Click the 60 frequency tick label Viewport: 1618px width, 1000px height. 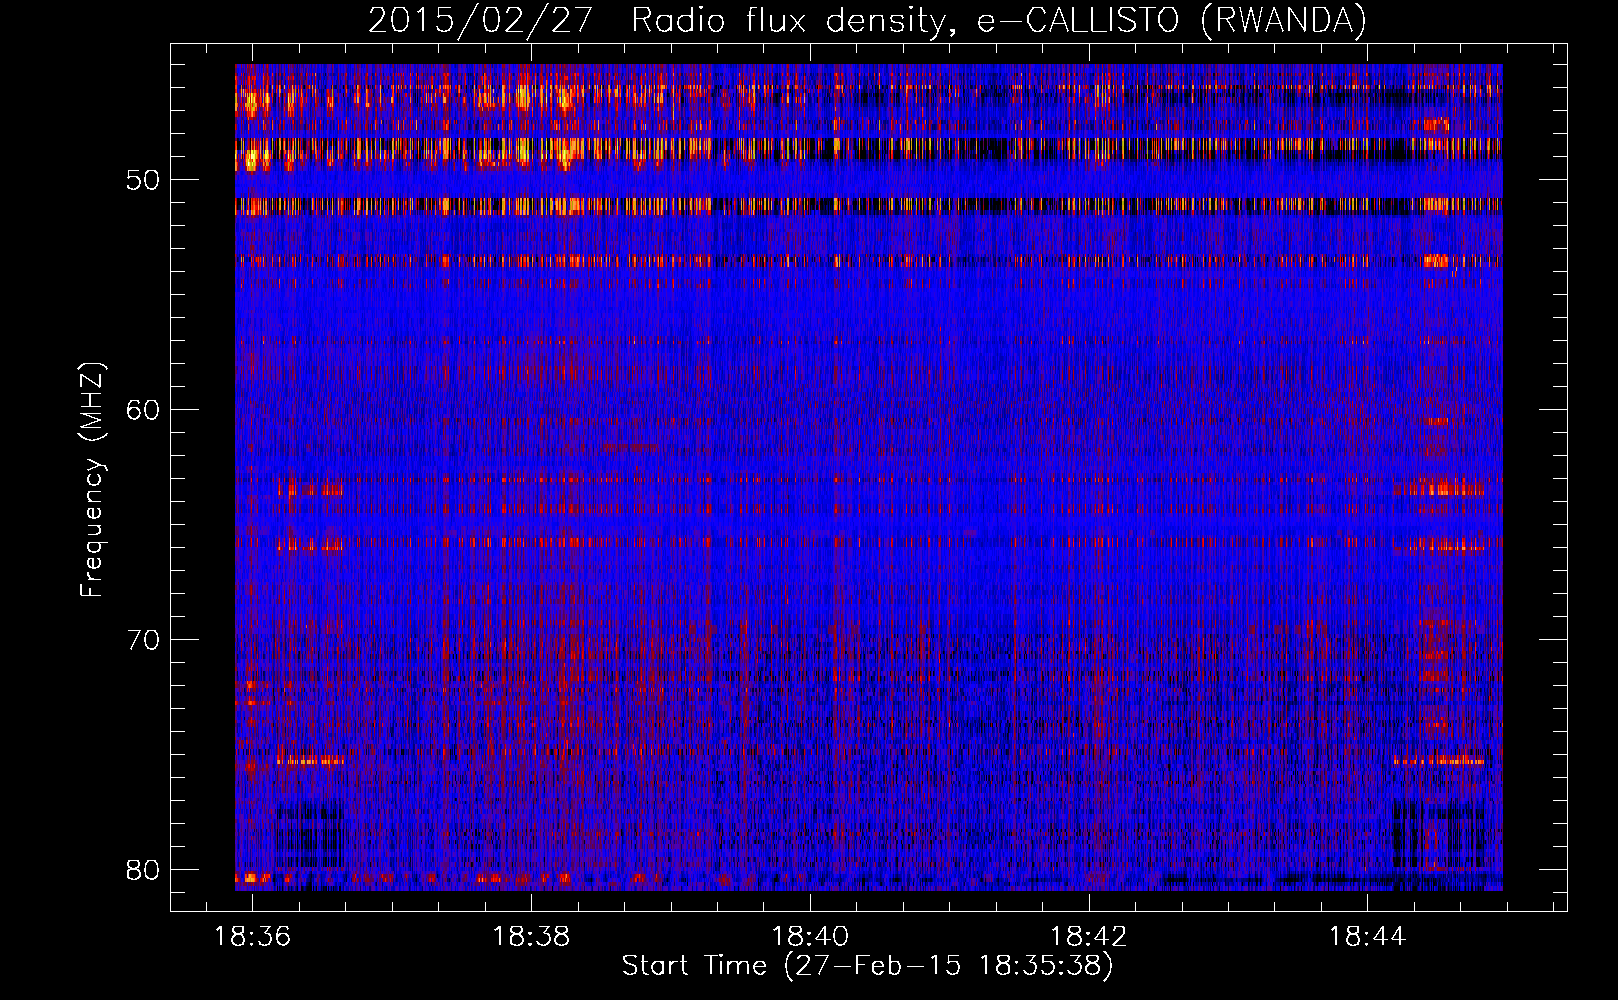(144, 410)
